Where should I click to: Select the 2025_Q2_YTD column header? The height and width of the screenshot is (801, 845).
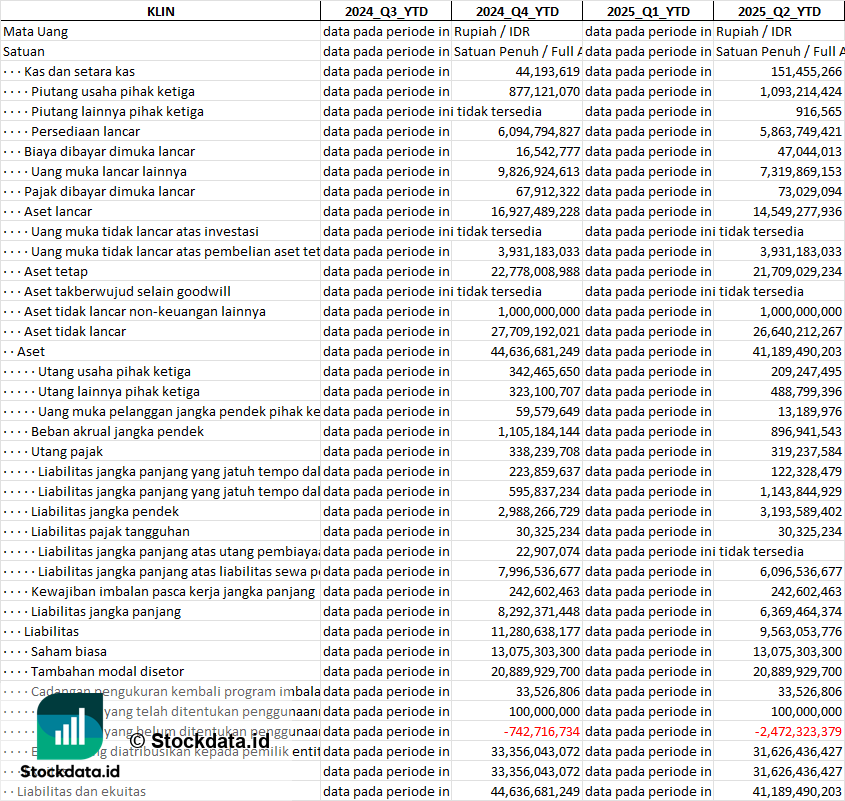[779, 11]
